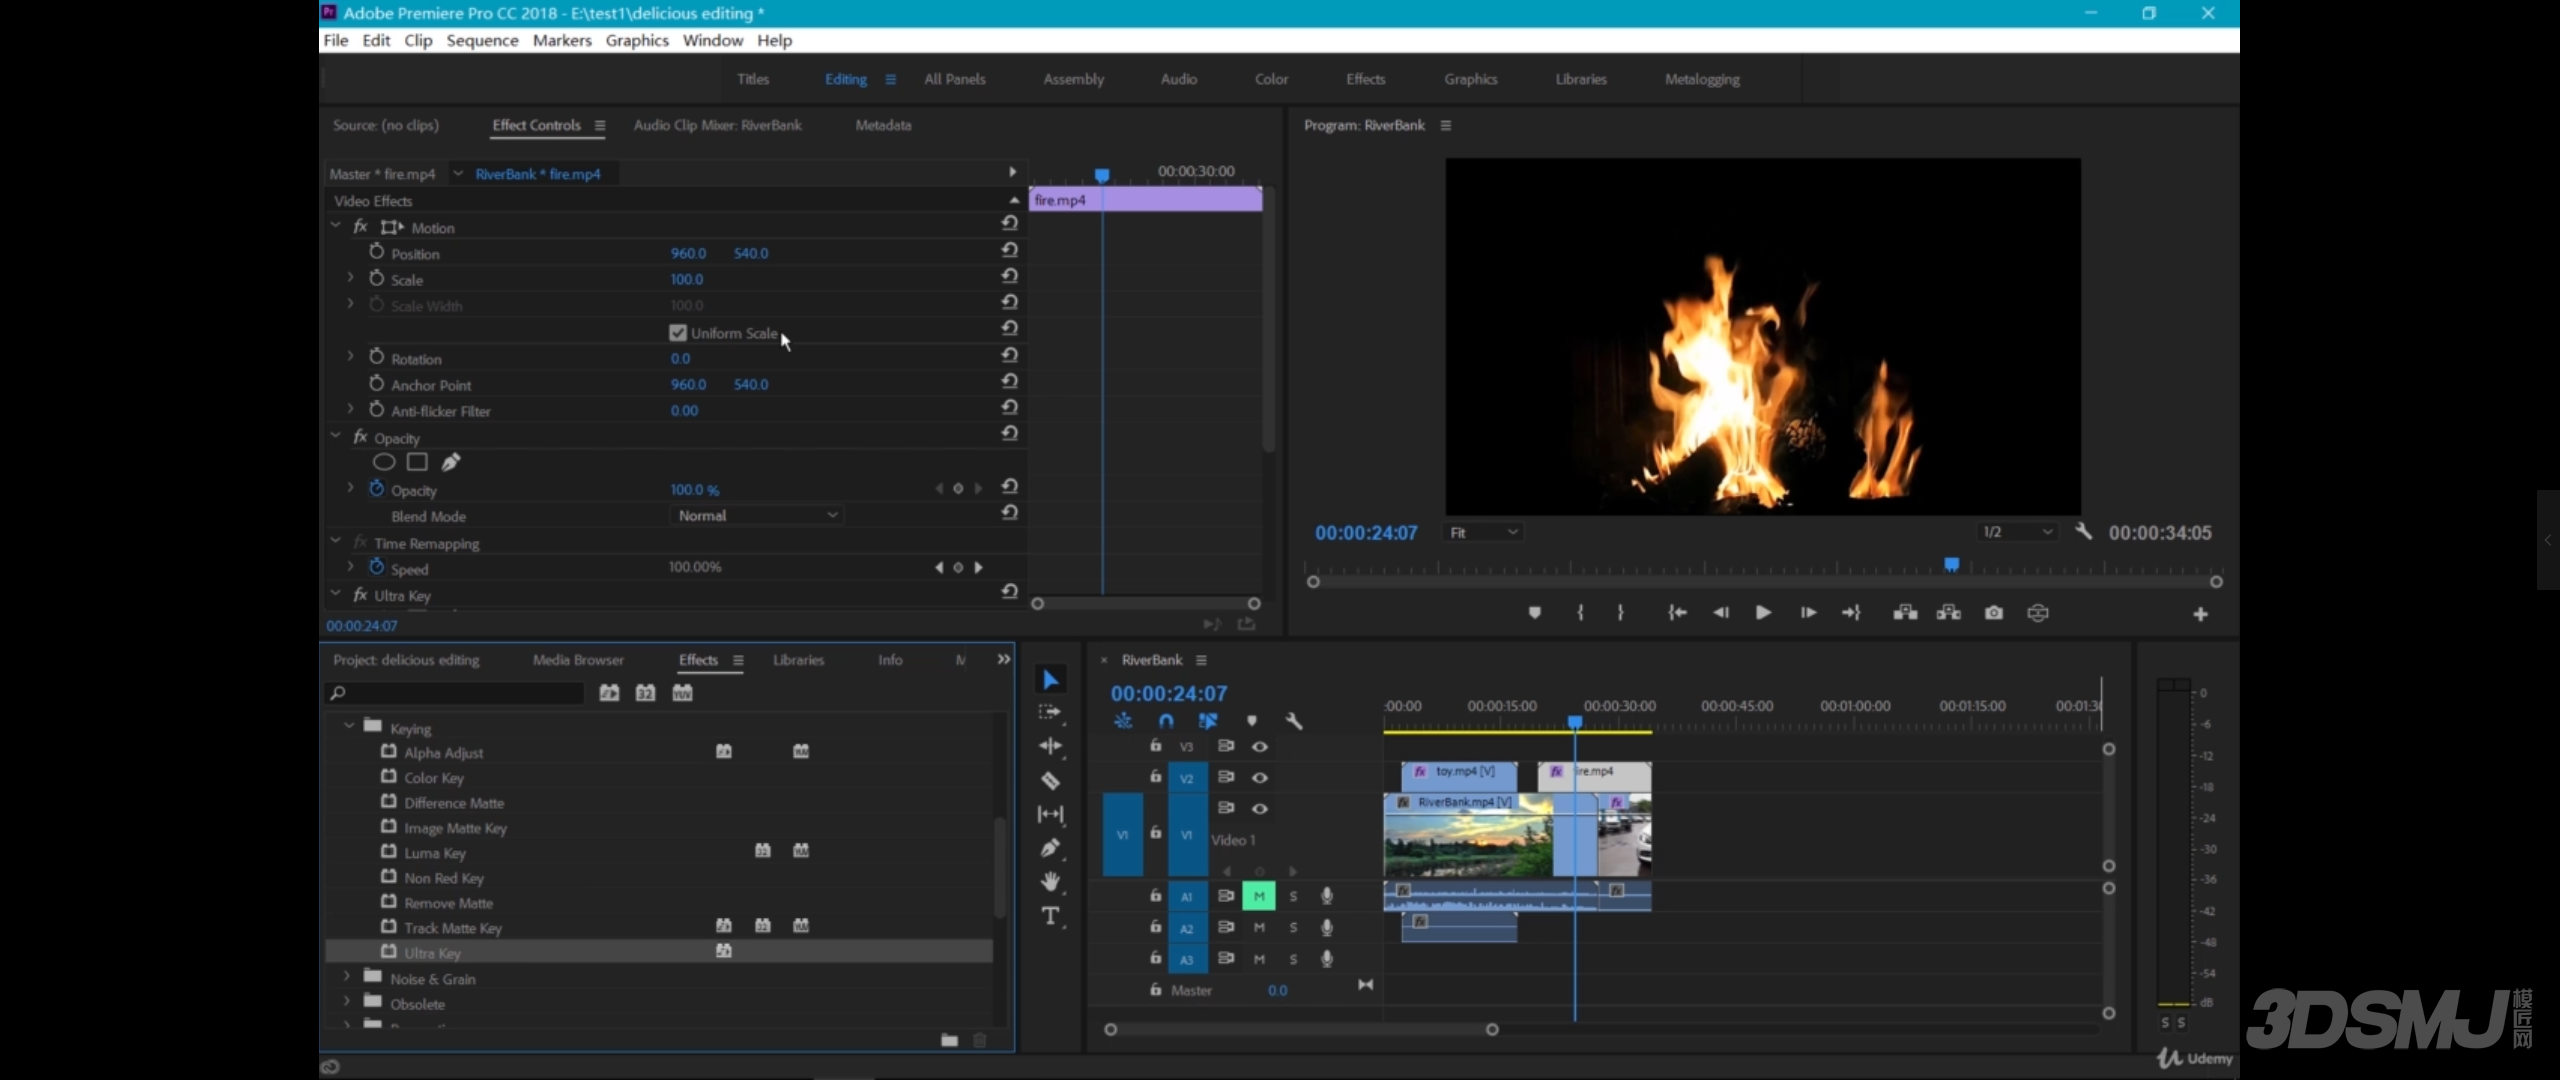
Task: Select the Type tool
Action: [x=1050, y=916]
